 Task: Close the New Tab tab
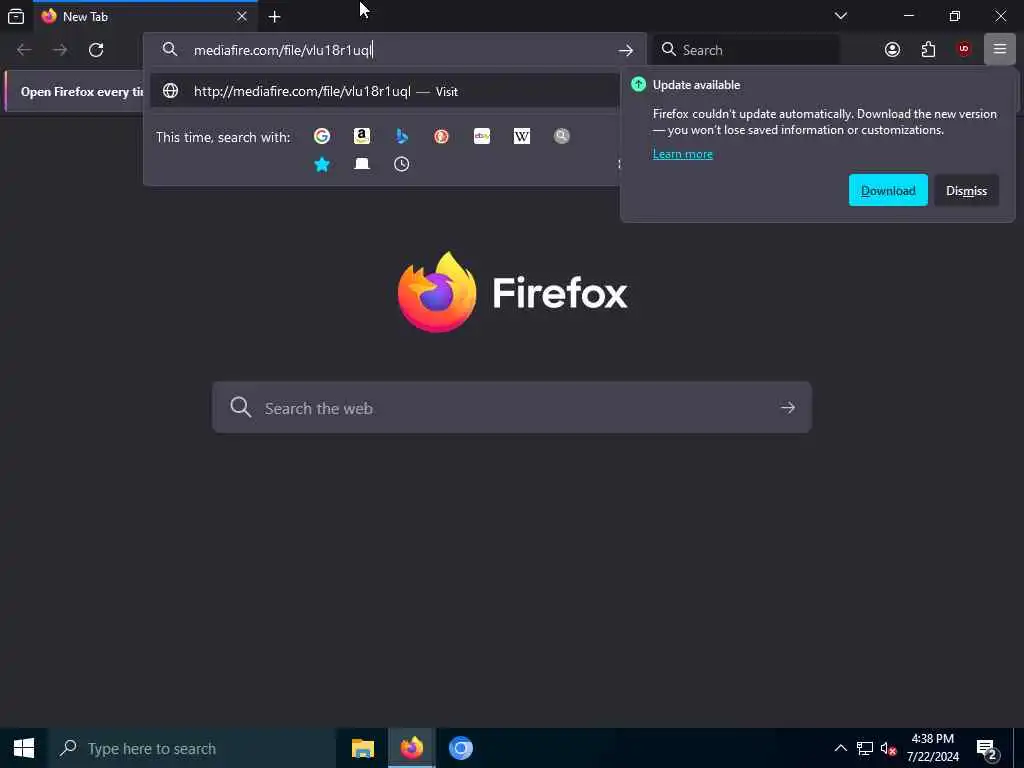pos(242,16)
